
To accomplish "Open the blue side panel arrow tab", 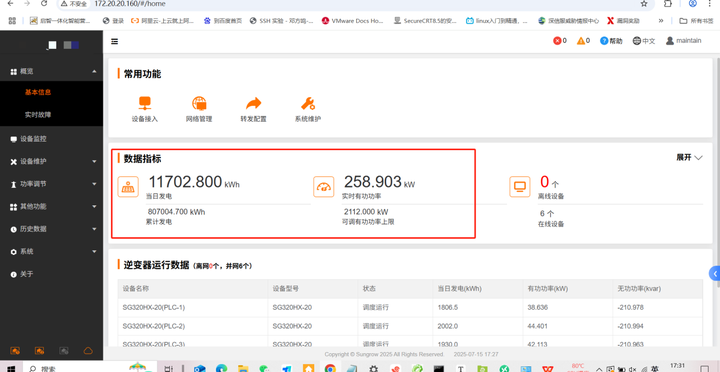I will point(714,274).
